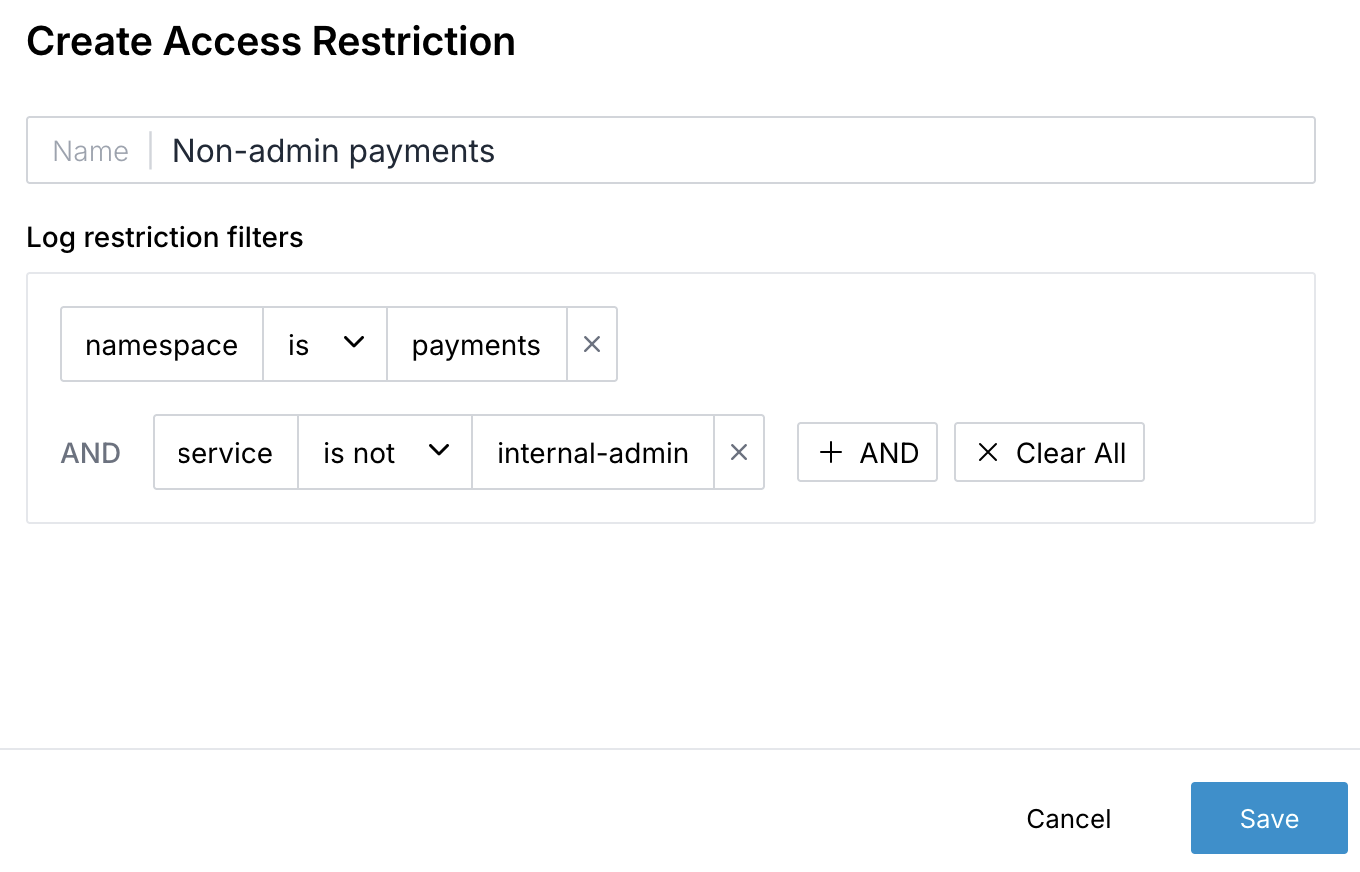The height and width of the screenshot is (872, 1360).
Task: Edit the "payments" value field
Action: (x=476, y=344)
